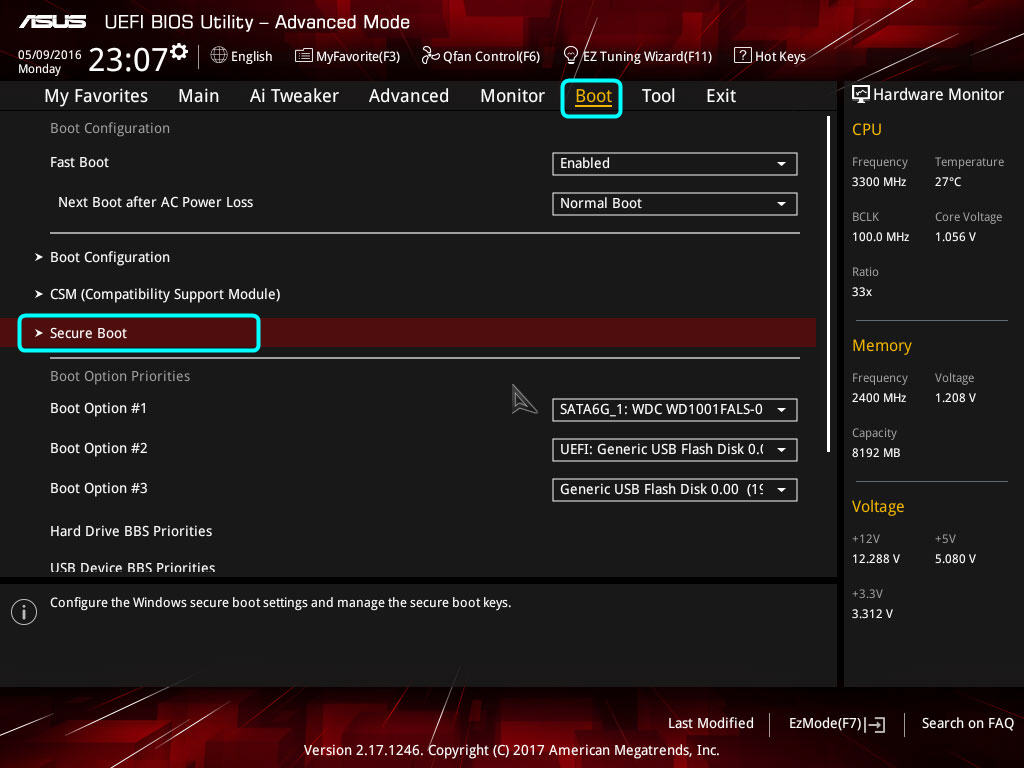This screenshot has width=1024, height=768.
Task: Select the Boot tab
Action: [x=593, y=97]
